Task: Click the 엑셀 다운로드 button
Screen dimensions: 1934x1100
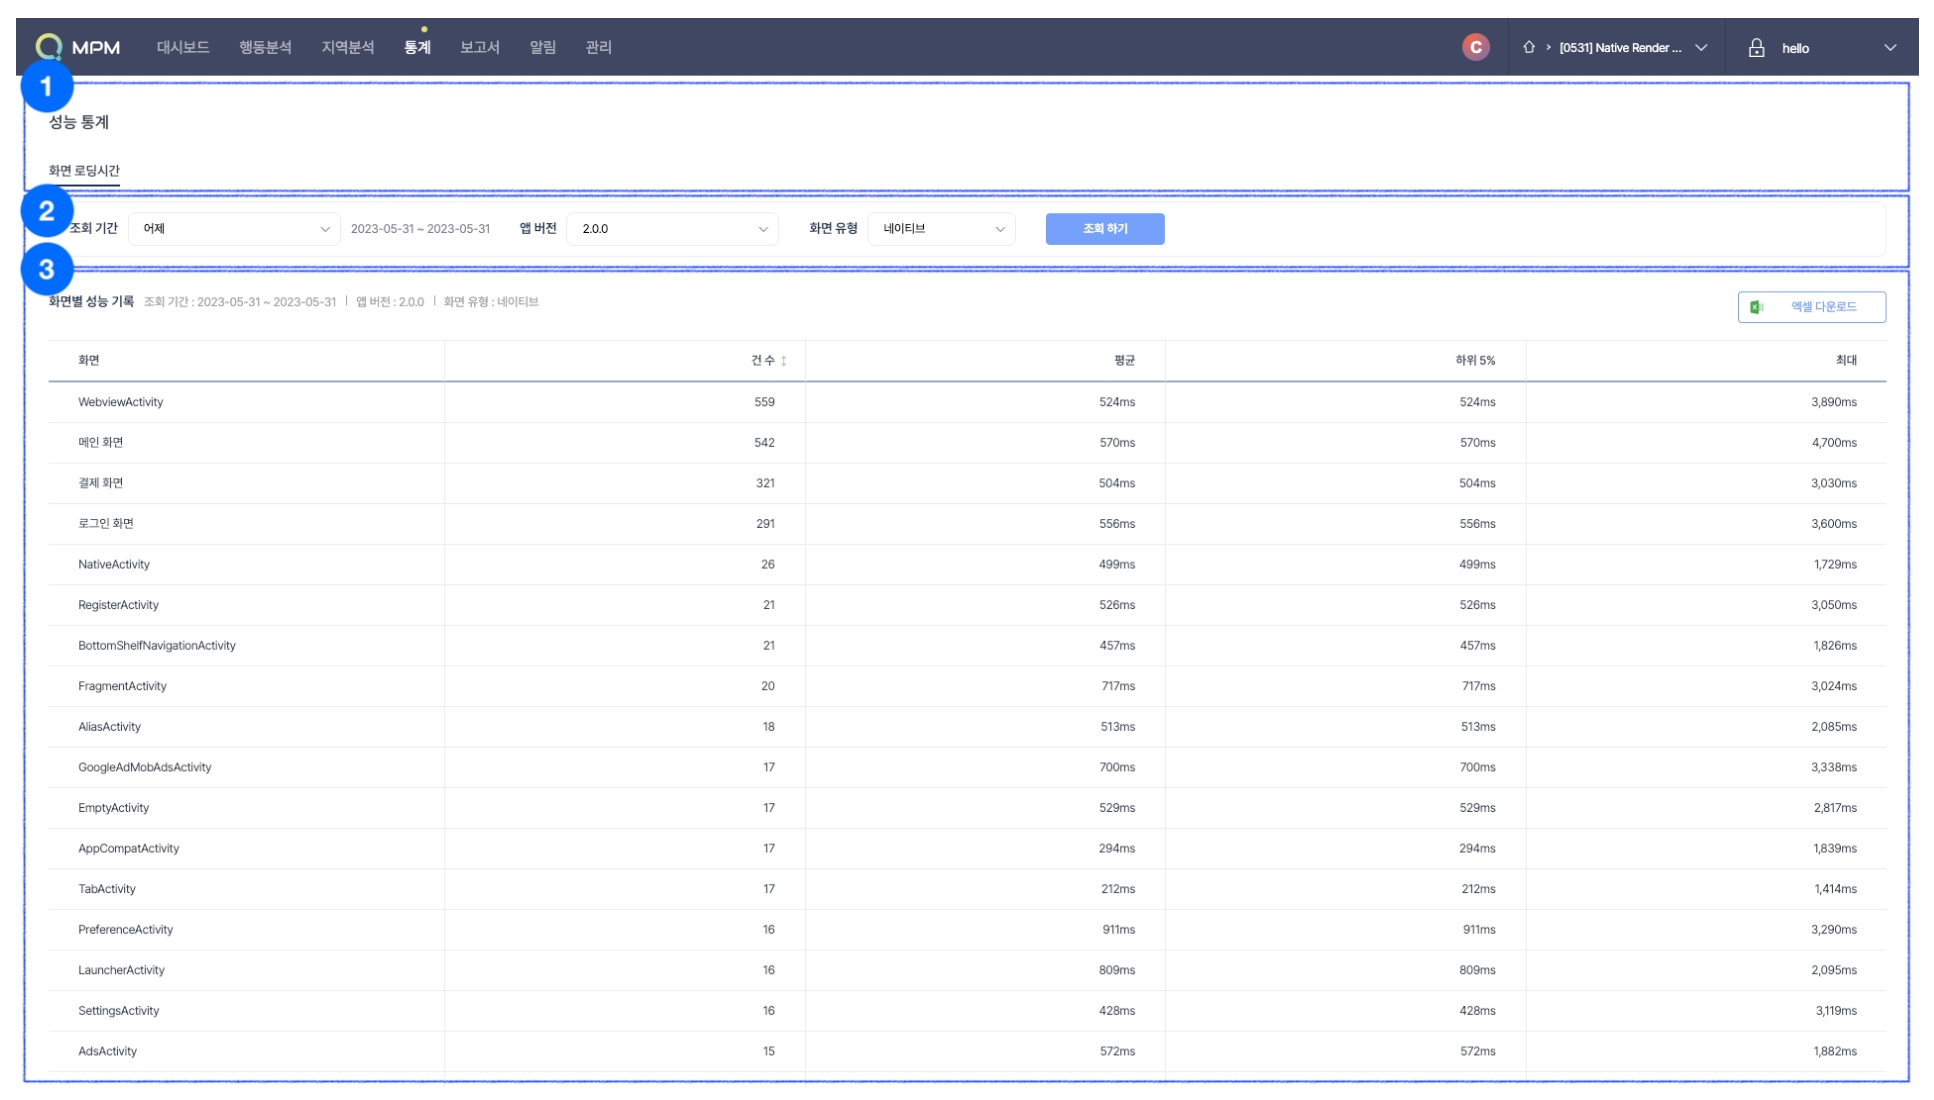Action: (1811, 307)
